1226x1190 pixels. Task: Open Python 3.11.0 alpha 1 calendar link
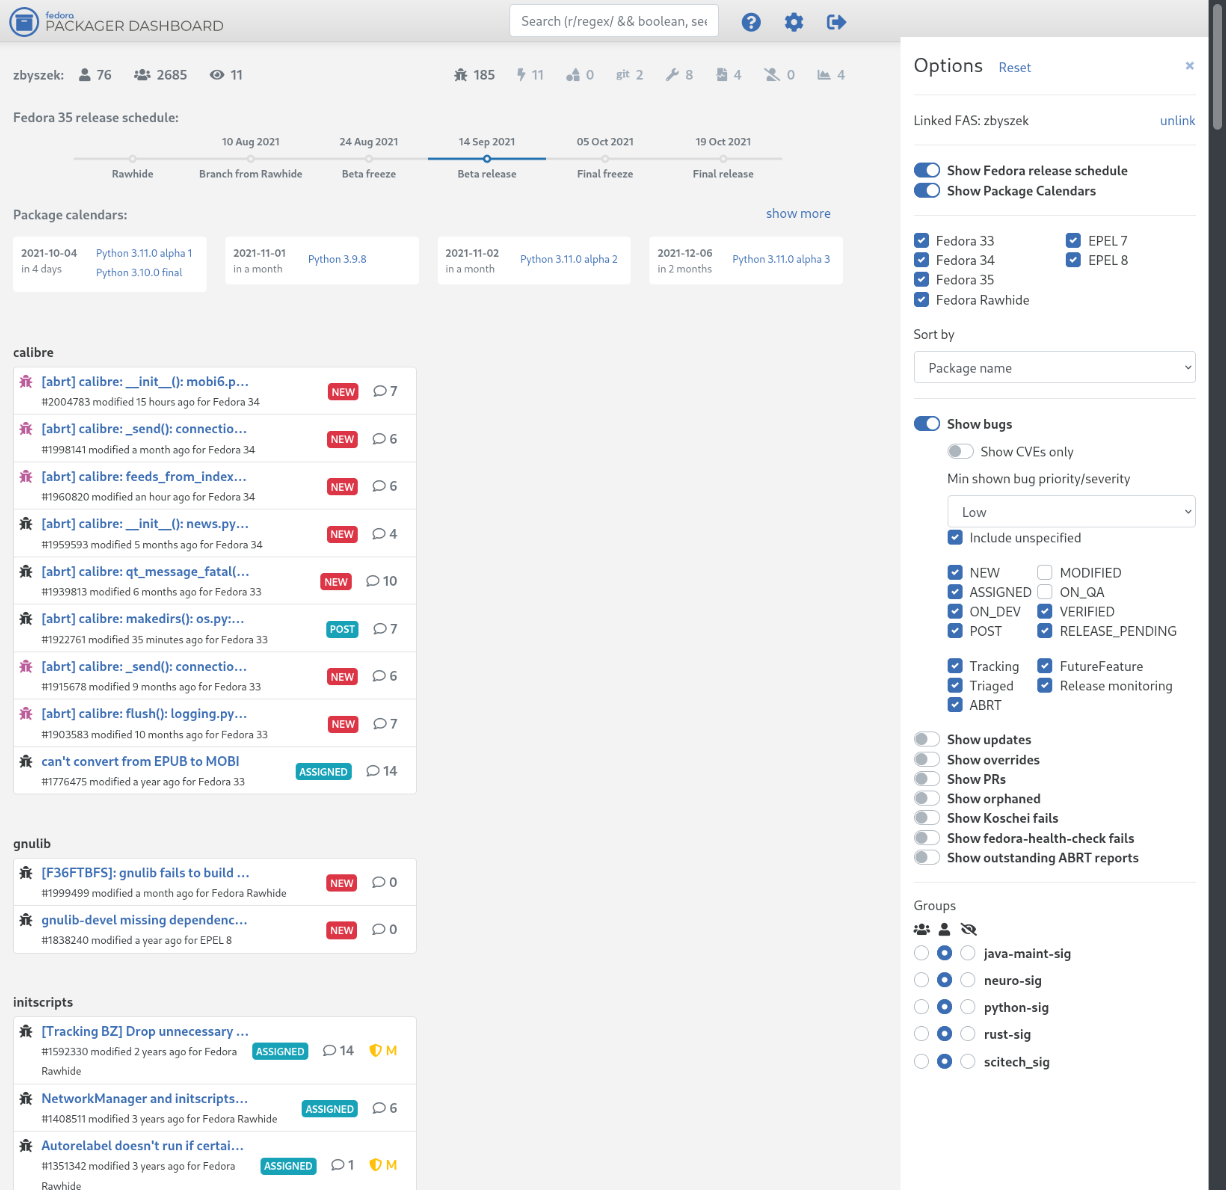[144, 253]
